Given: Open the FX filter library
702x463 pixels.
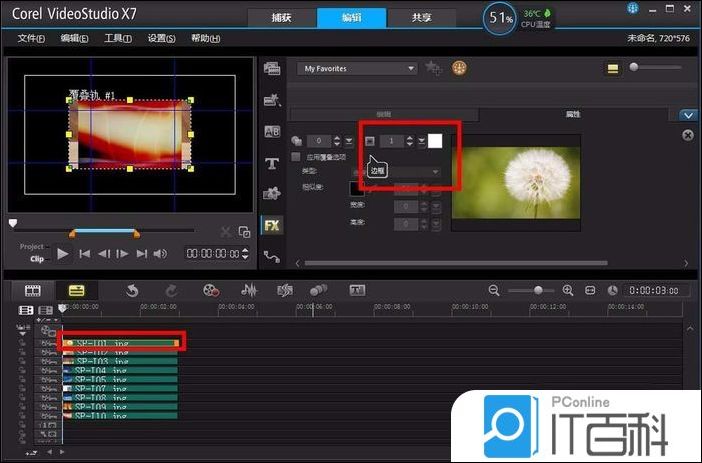Looking at the screenshot, I should 272,225.
